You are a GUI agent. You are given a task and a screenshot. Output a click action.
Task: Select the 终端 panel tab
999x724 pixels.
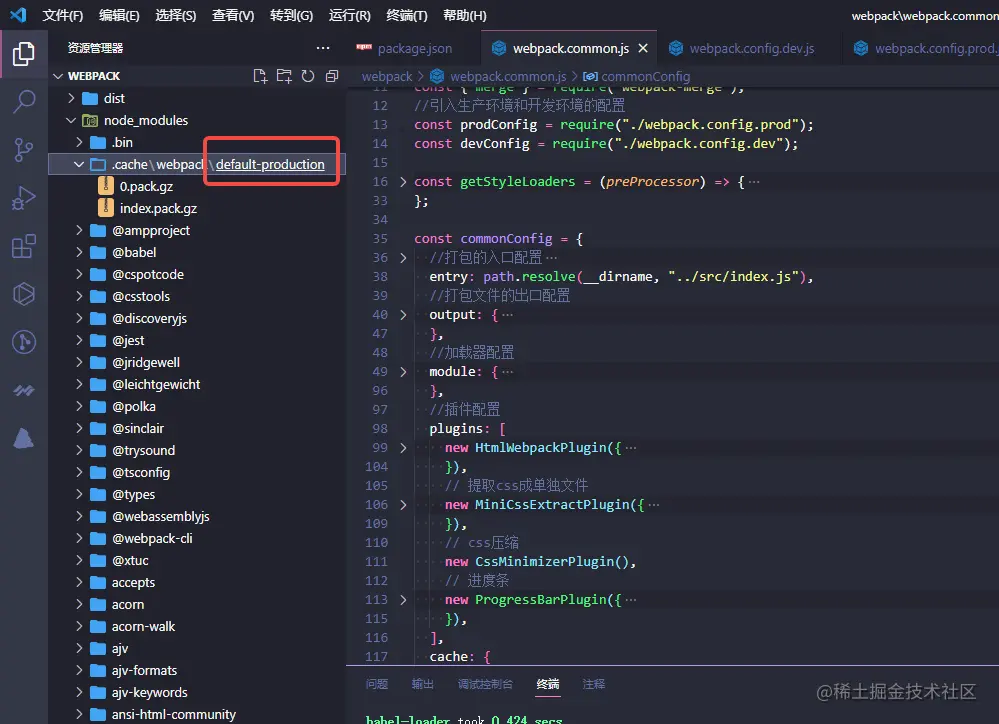(548, 684)
